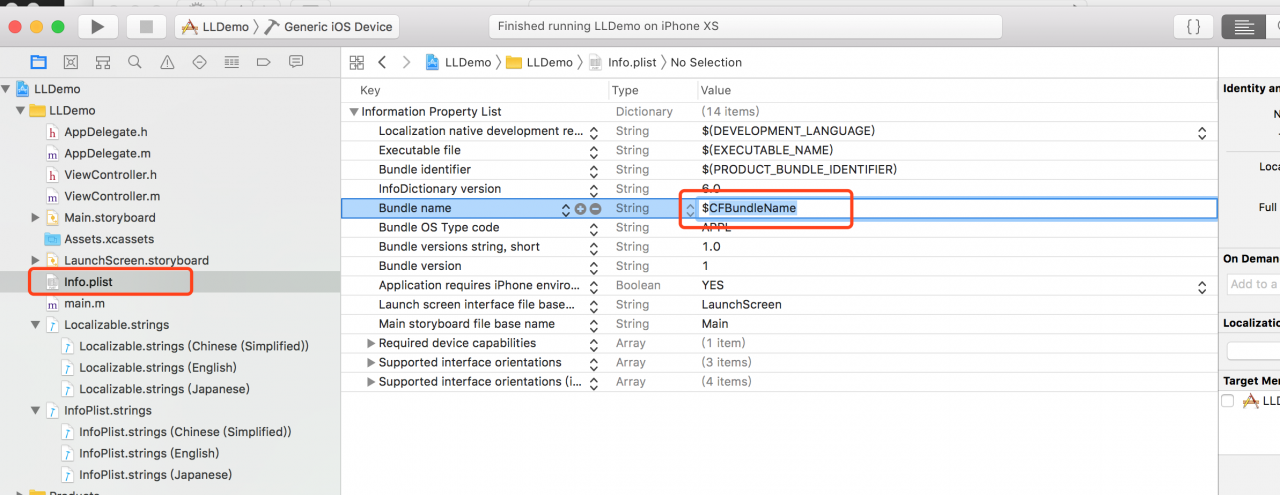1280x495 pixels.
Task: Open the Symbol navigator
Action: [103, 62]
